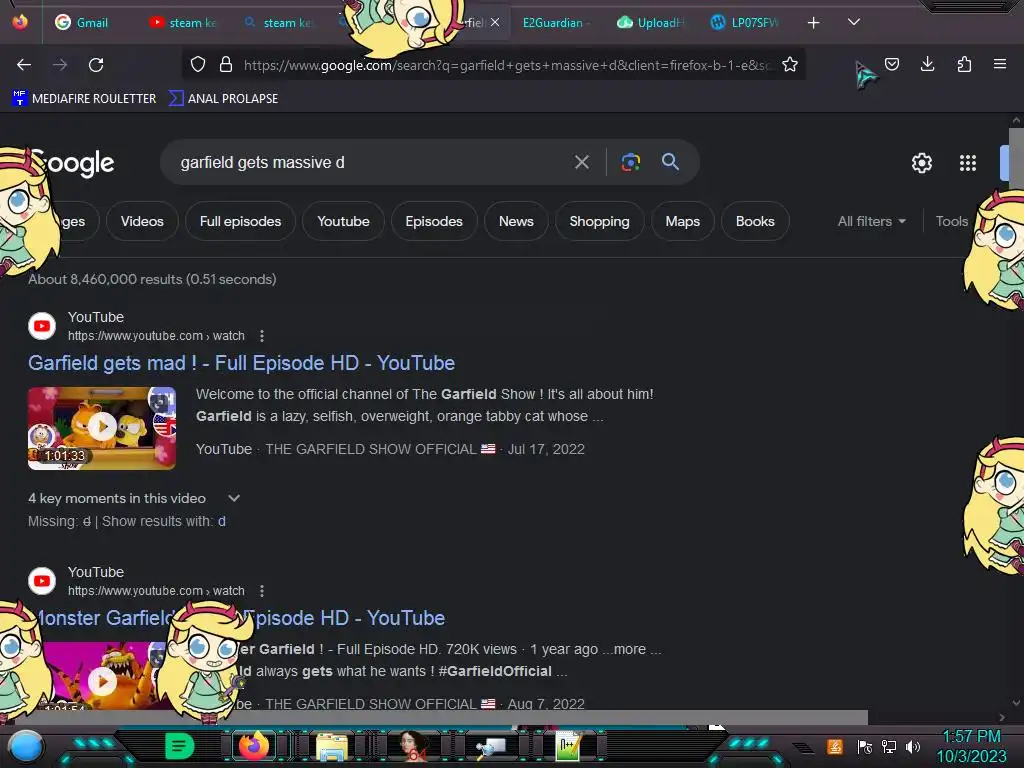Open the volume speaker tray icon
Image resolution: width=1024 pixels, height=768 pixels.
(x=912, y=746)
